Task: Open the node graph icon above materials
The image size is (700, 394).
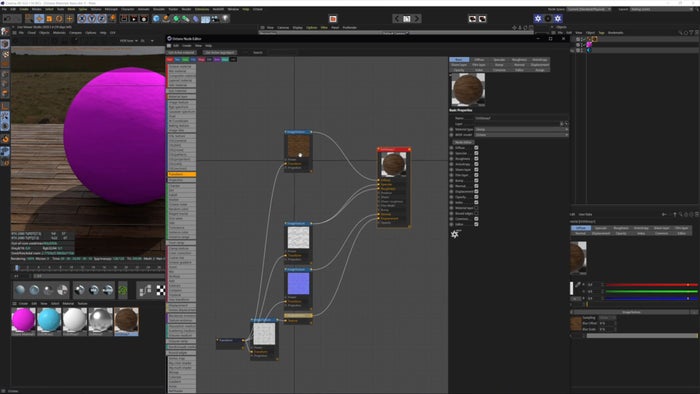Action: pyautogui.click(x=146, y=290)
